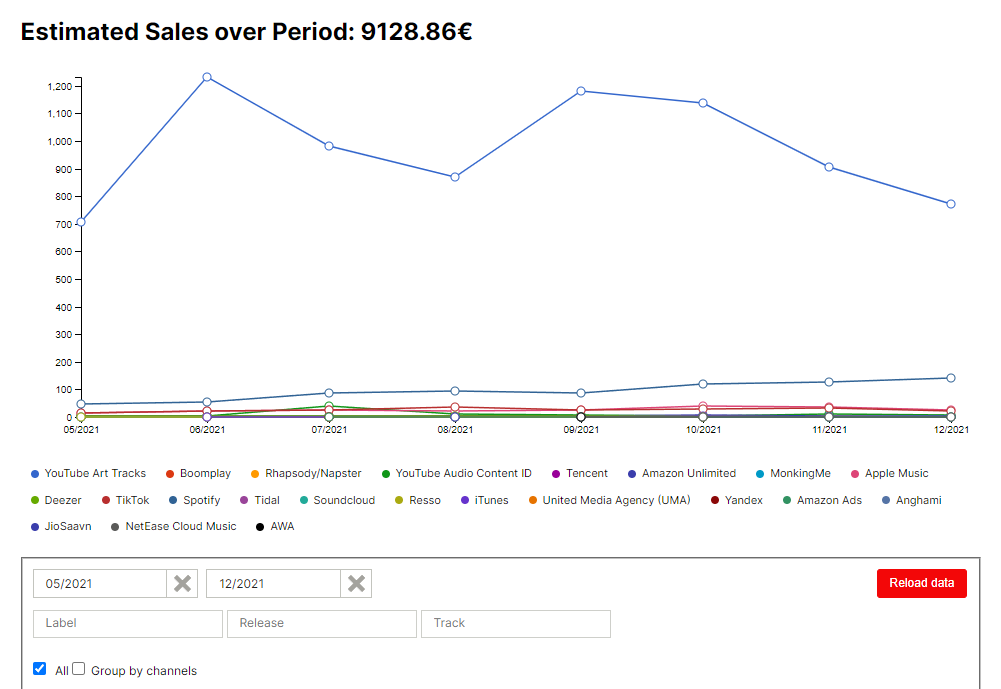Screen dimensions: 1001x689
Task: Select the TikTok legend label
Action: tap(132, 500)
